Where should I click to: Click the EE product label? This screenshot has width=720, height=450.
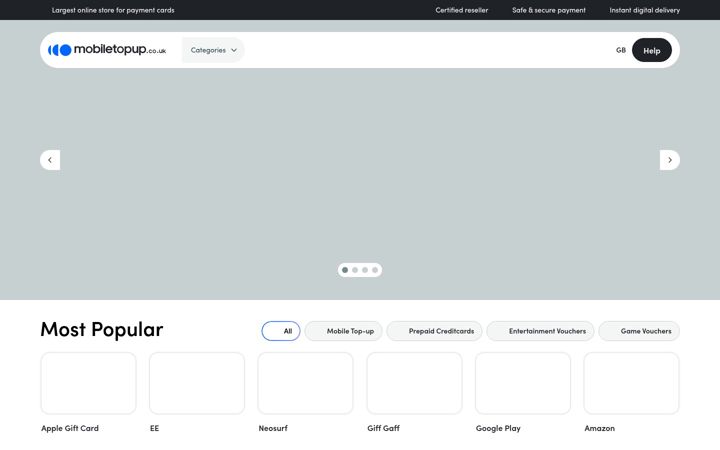point(154,428)
